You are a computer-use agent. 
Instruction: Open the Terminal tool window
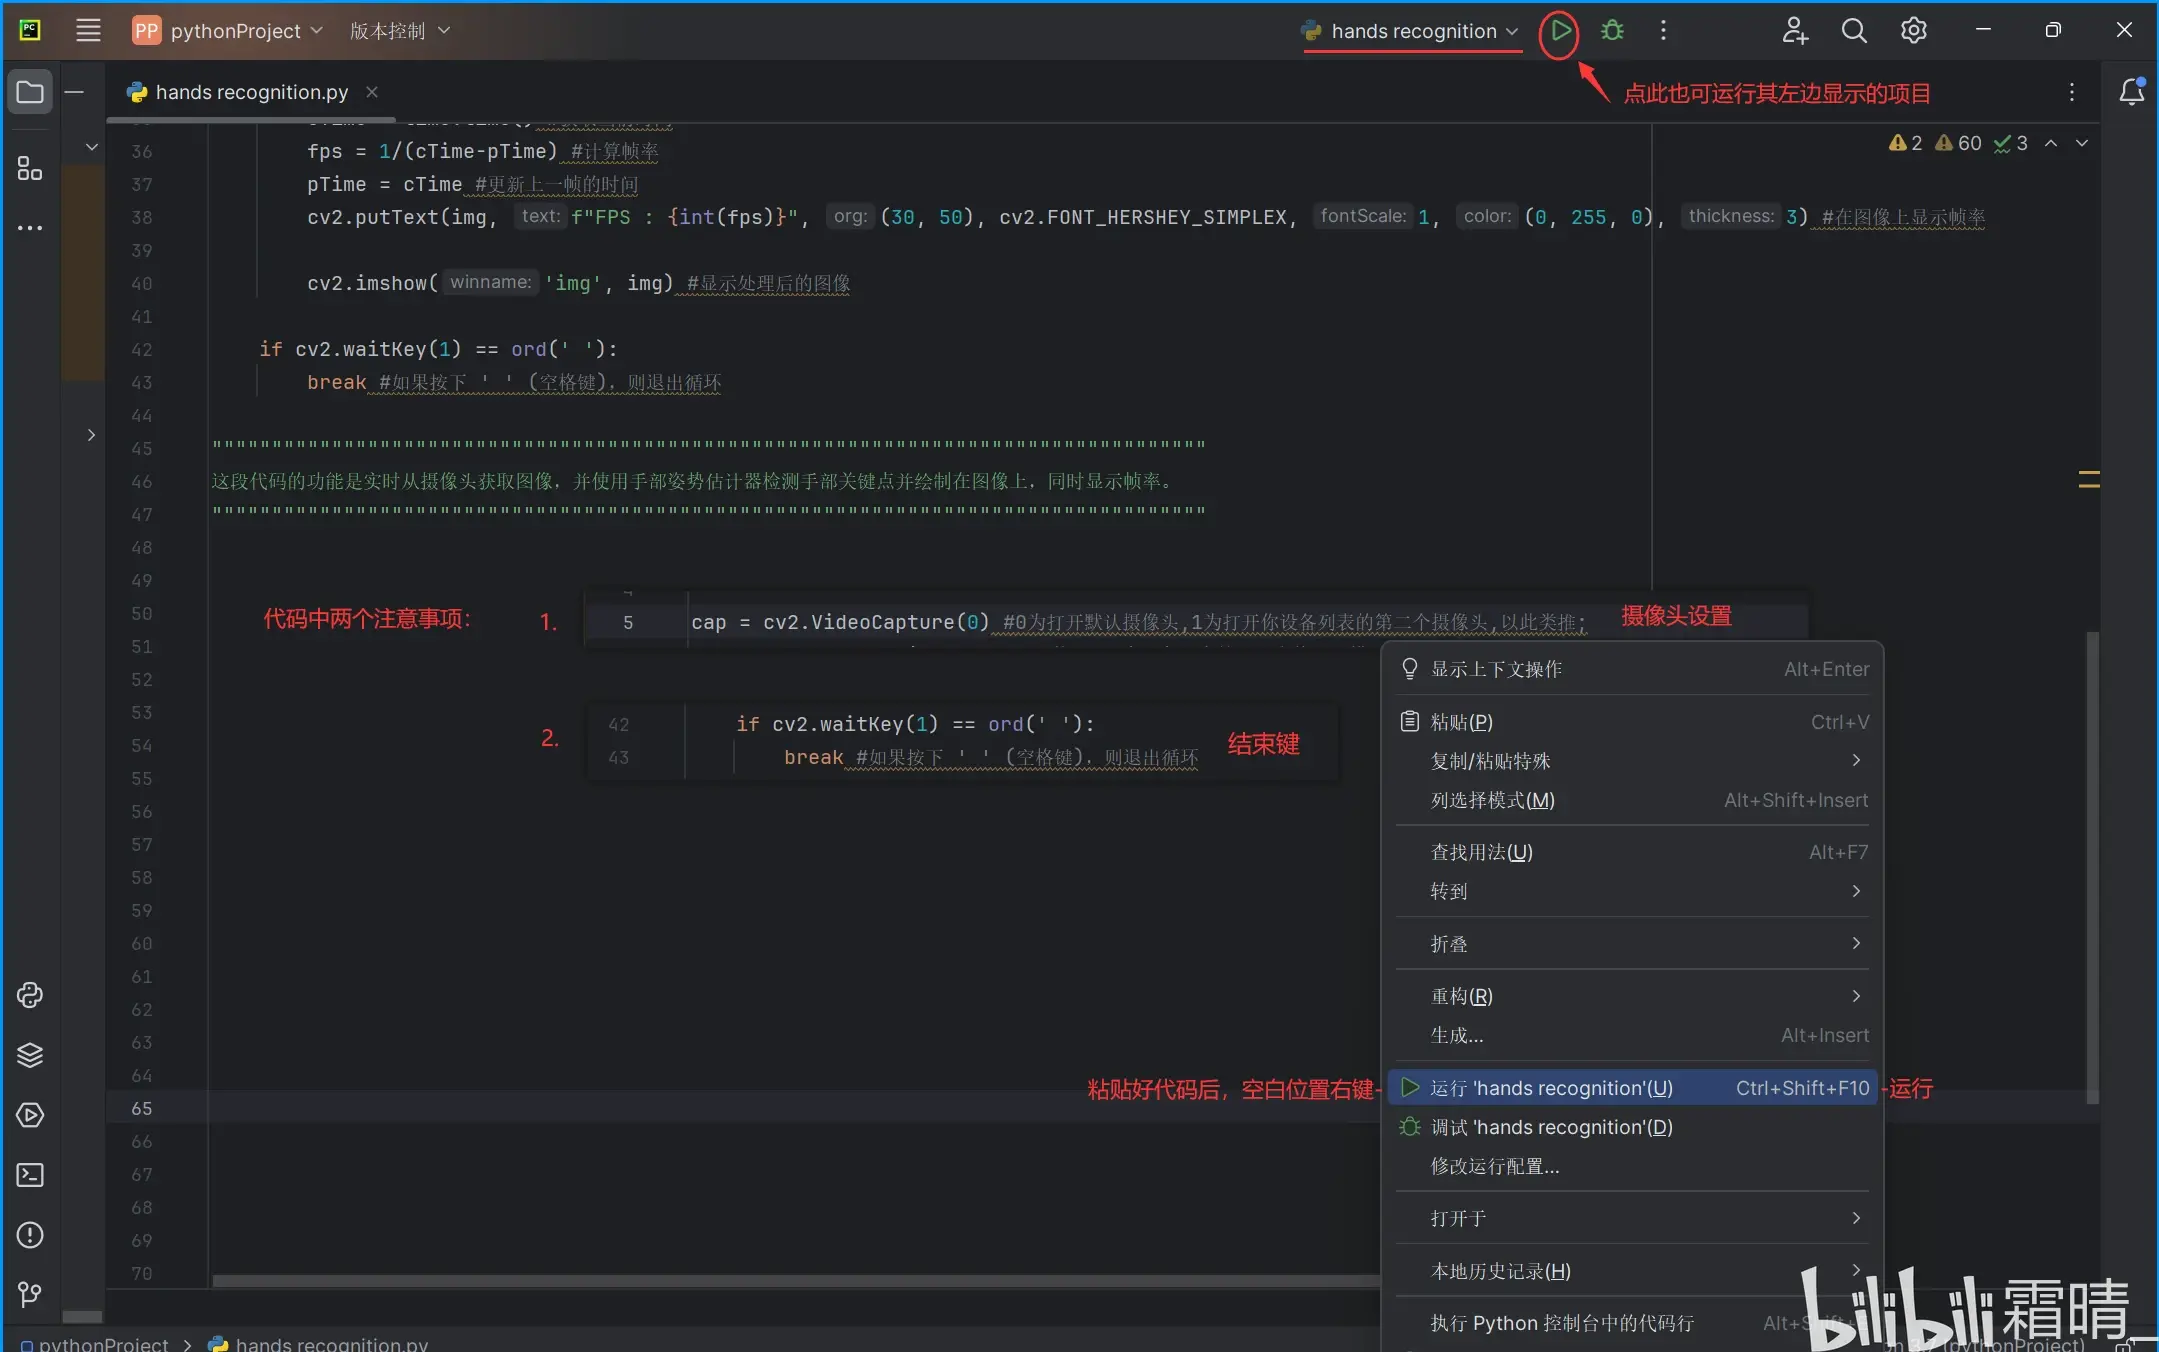(30, 1175)
